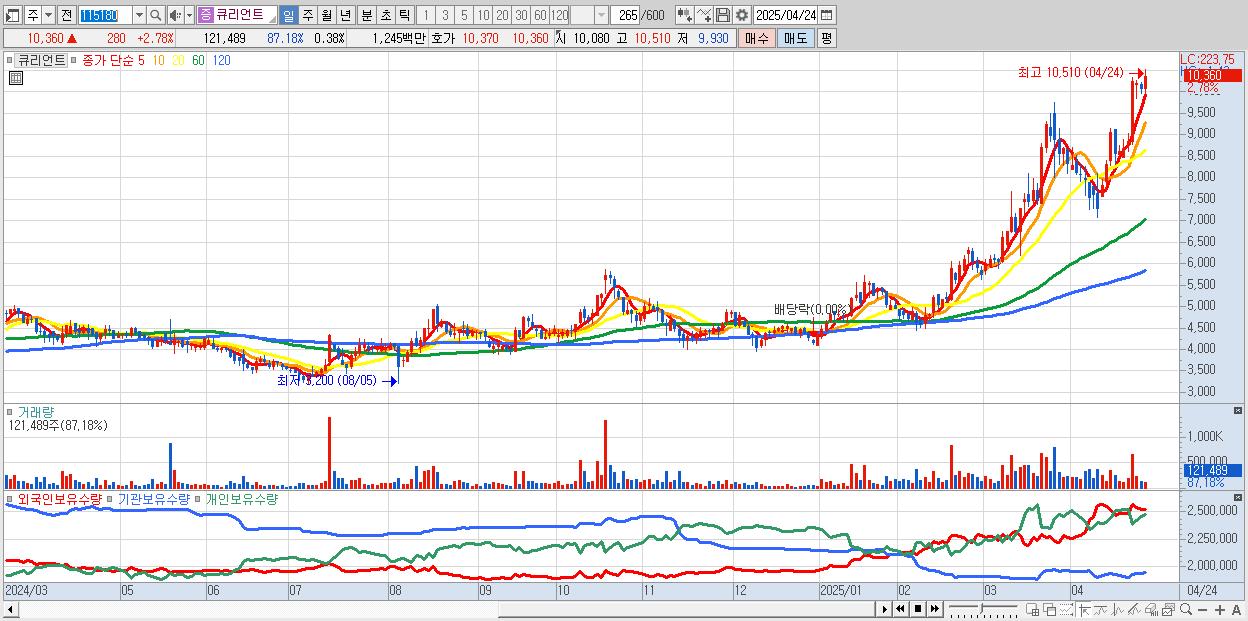Select interval 5 button
Viewport: 1248px width, 621px height.
(x=464, y=15)
